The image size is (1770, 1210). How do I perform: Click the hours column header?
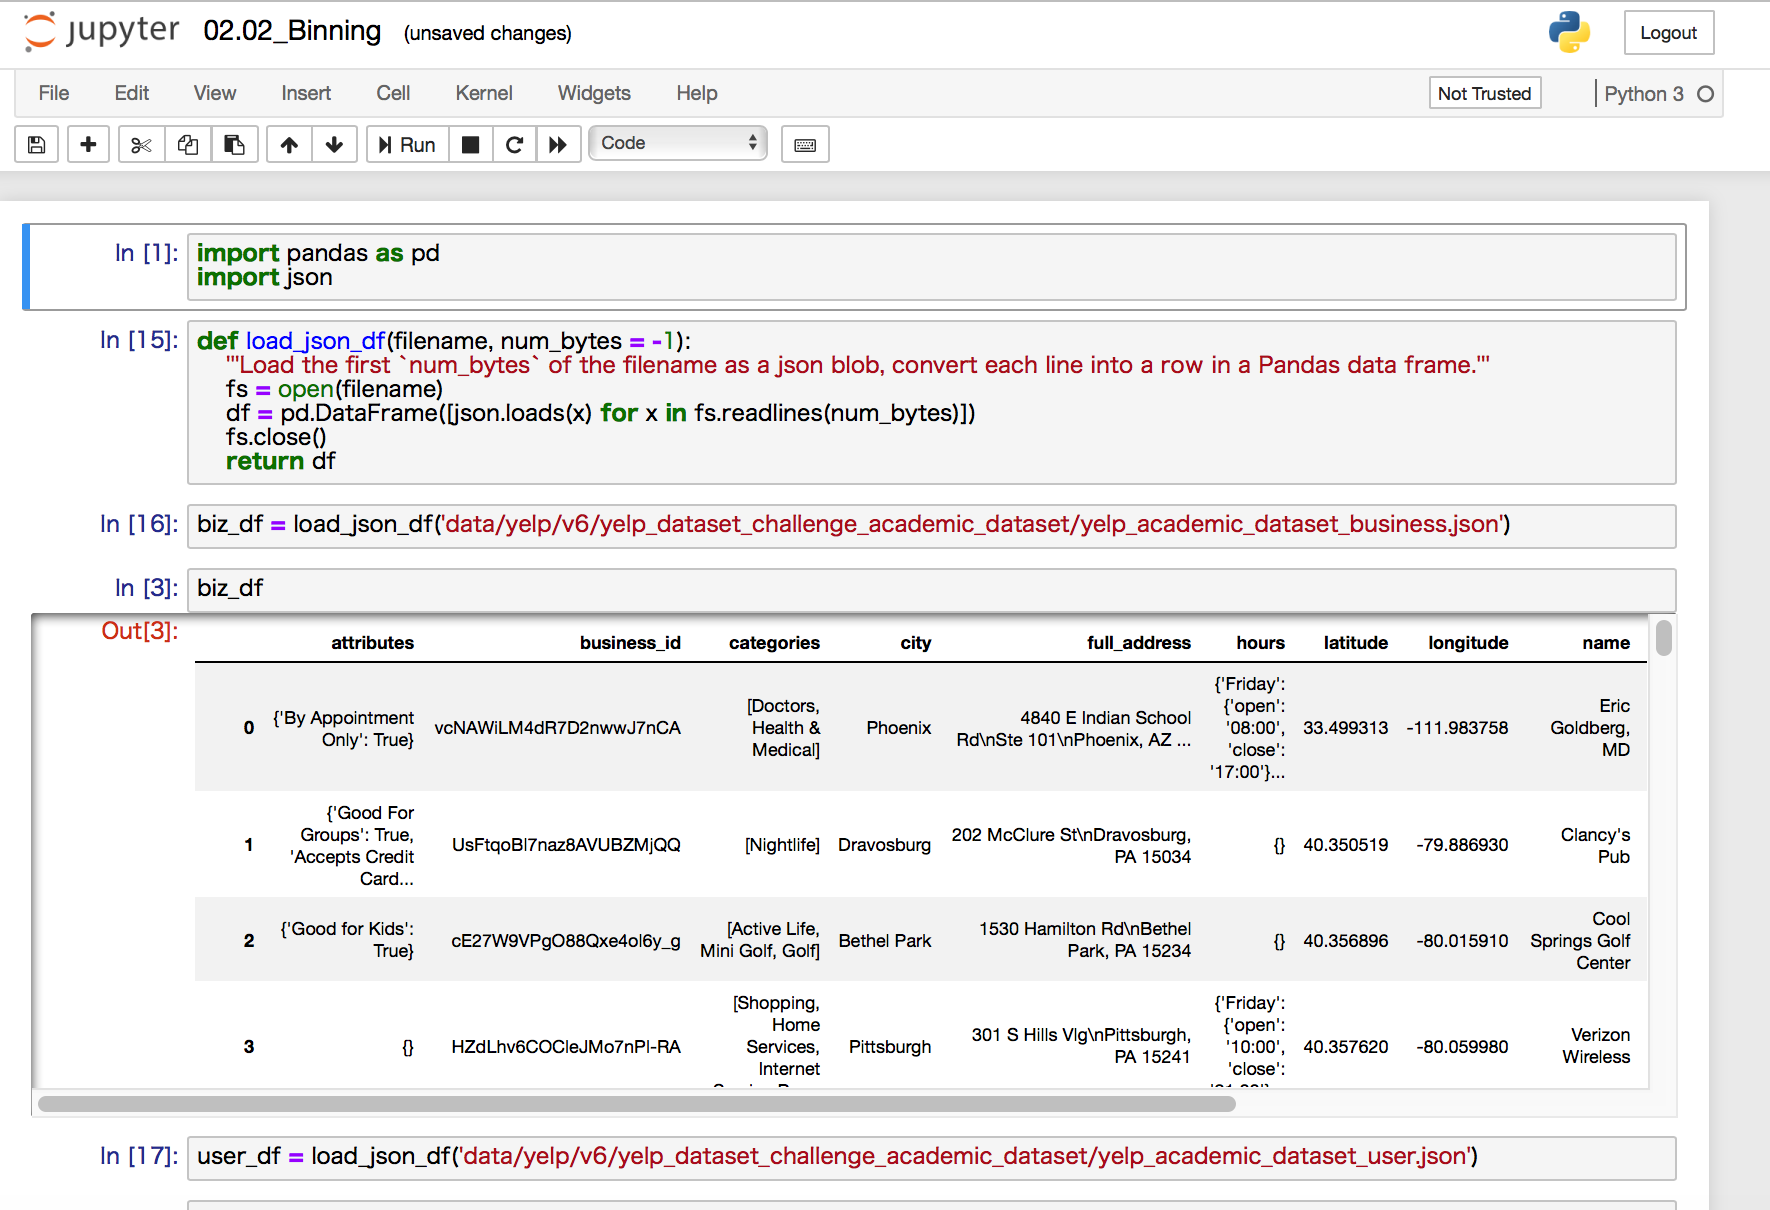(x=1260, y=643)
